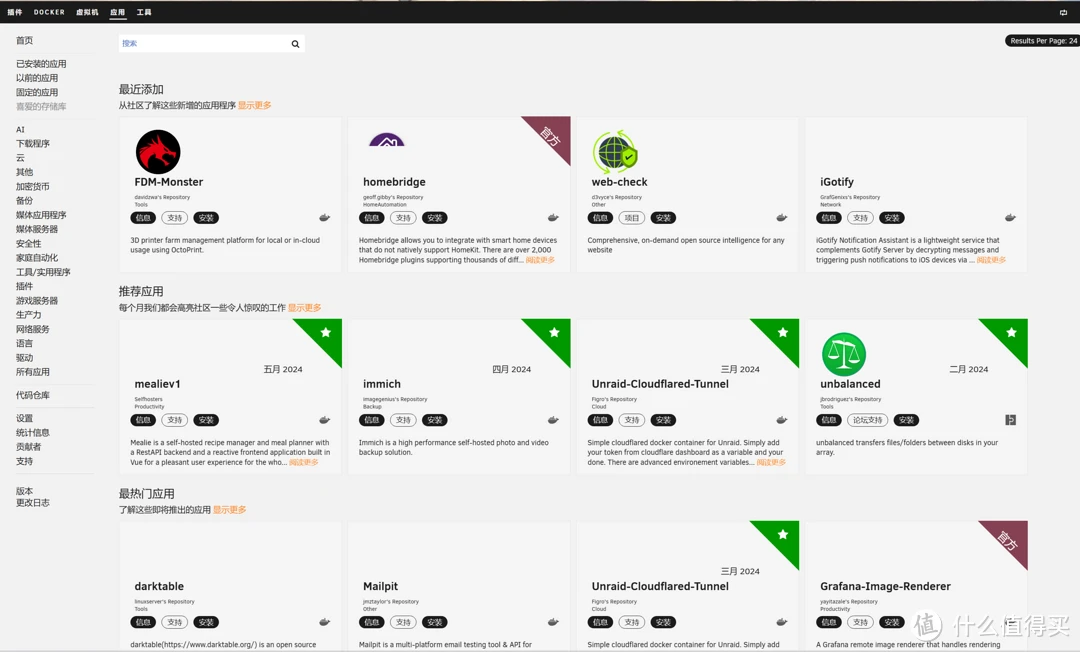Open 以前的应用 in sidebar
Viewport: 1080px width, 652px height.
click(37, 78)
